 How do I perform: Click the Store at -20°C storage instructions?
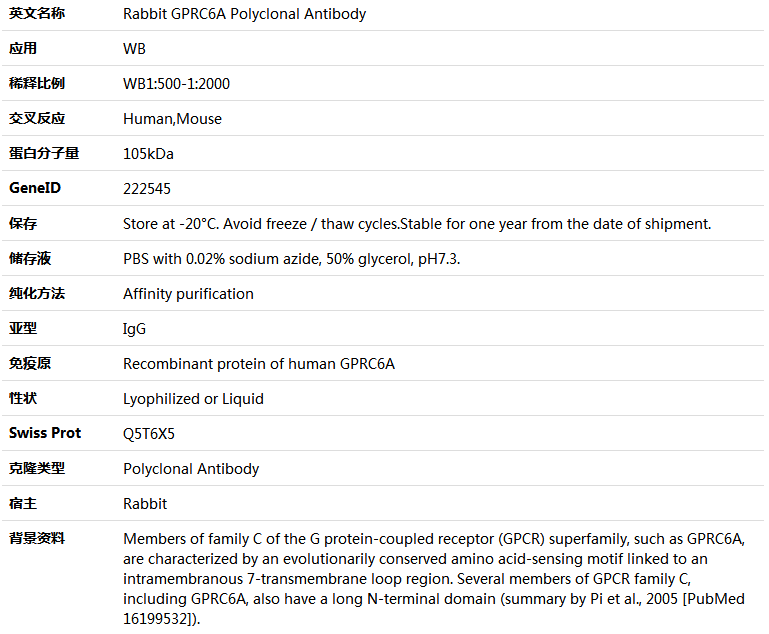point(417,224)
